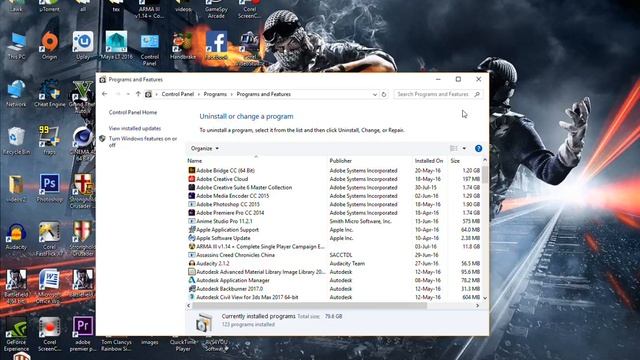Viewport: 640px width, 360px height.
Task: Select the adobe premier desktop icon
Action: pos(83,334)
